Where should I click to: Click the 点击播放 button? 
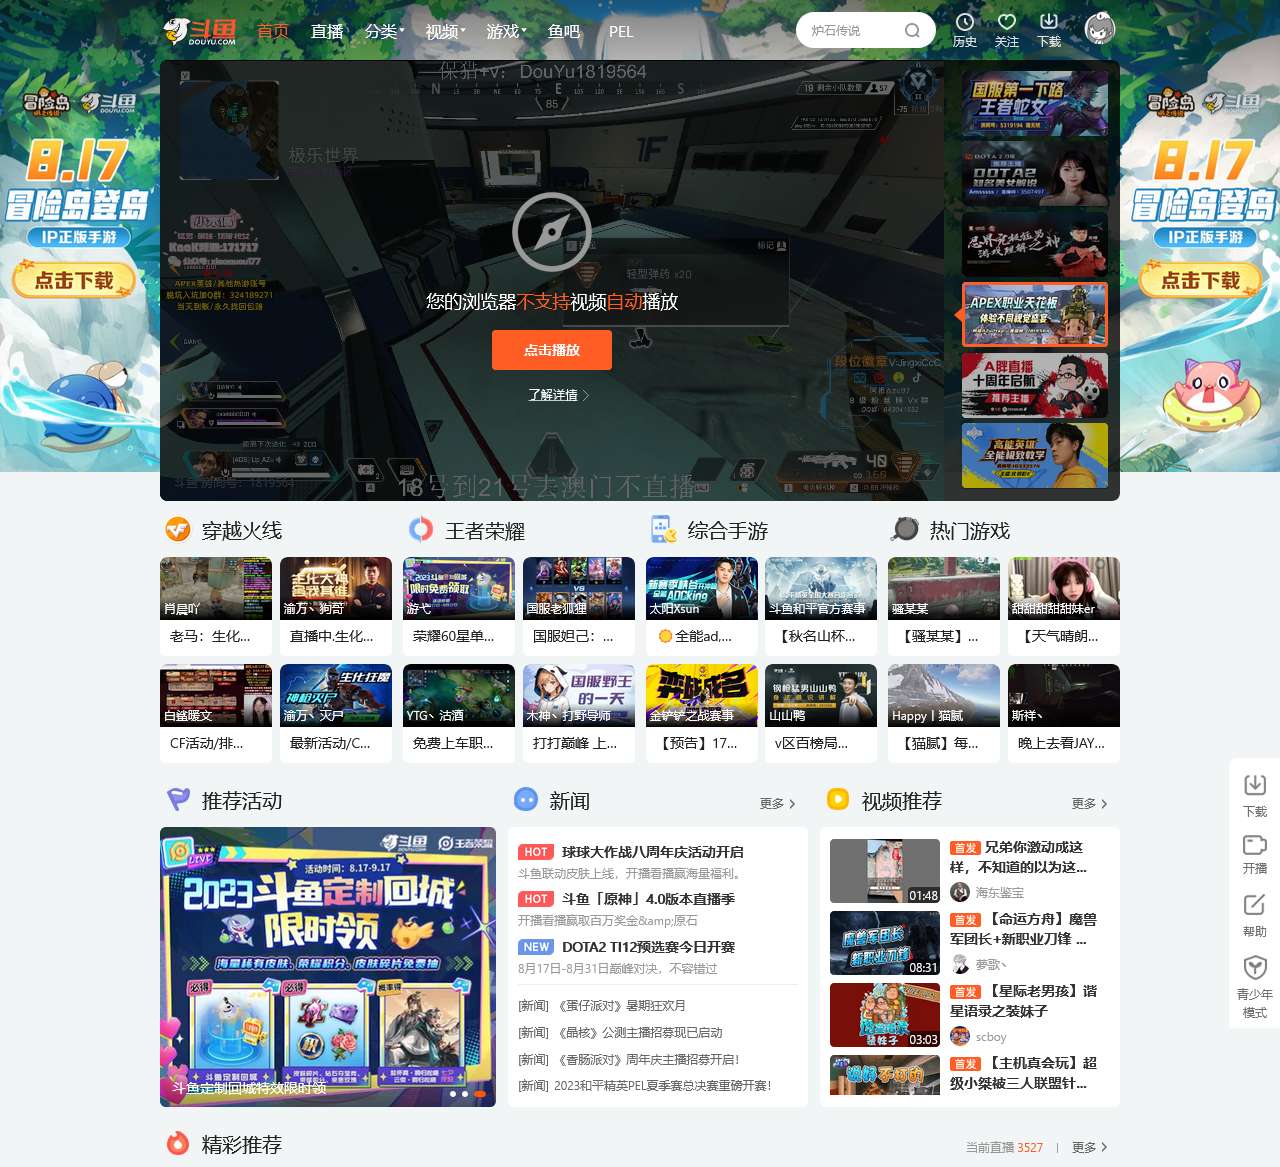(552, 350)
